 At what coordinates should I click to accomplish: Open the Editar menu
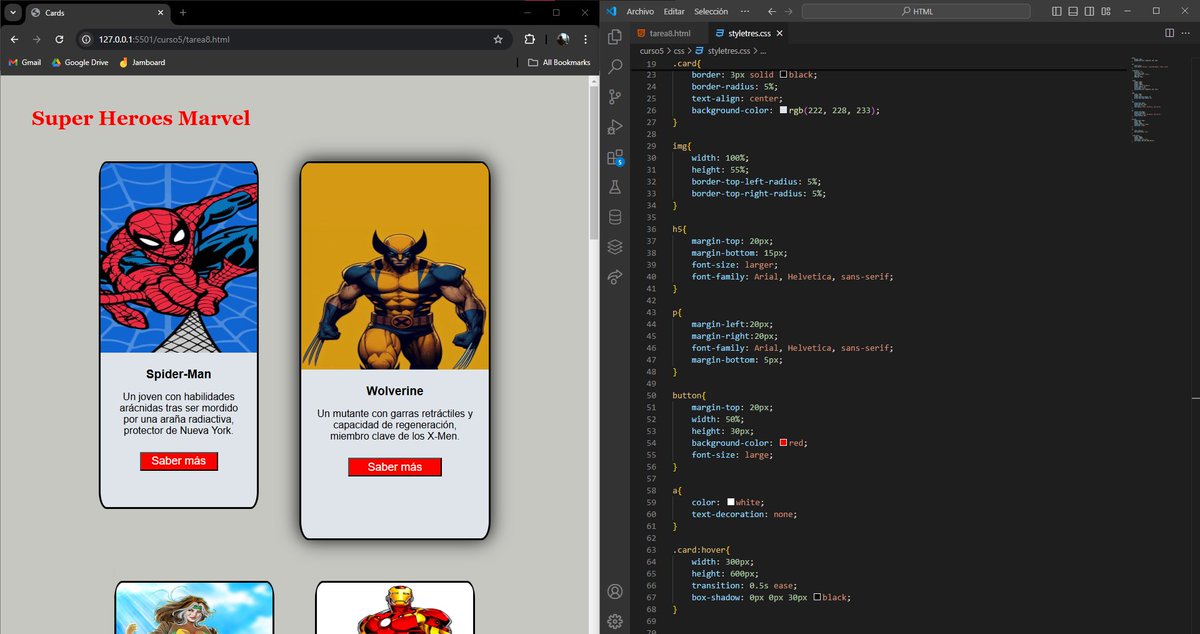coord(674,11)
